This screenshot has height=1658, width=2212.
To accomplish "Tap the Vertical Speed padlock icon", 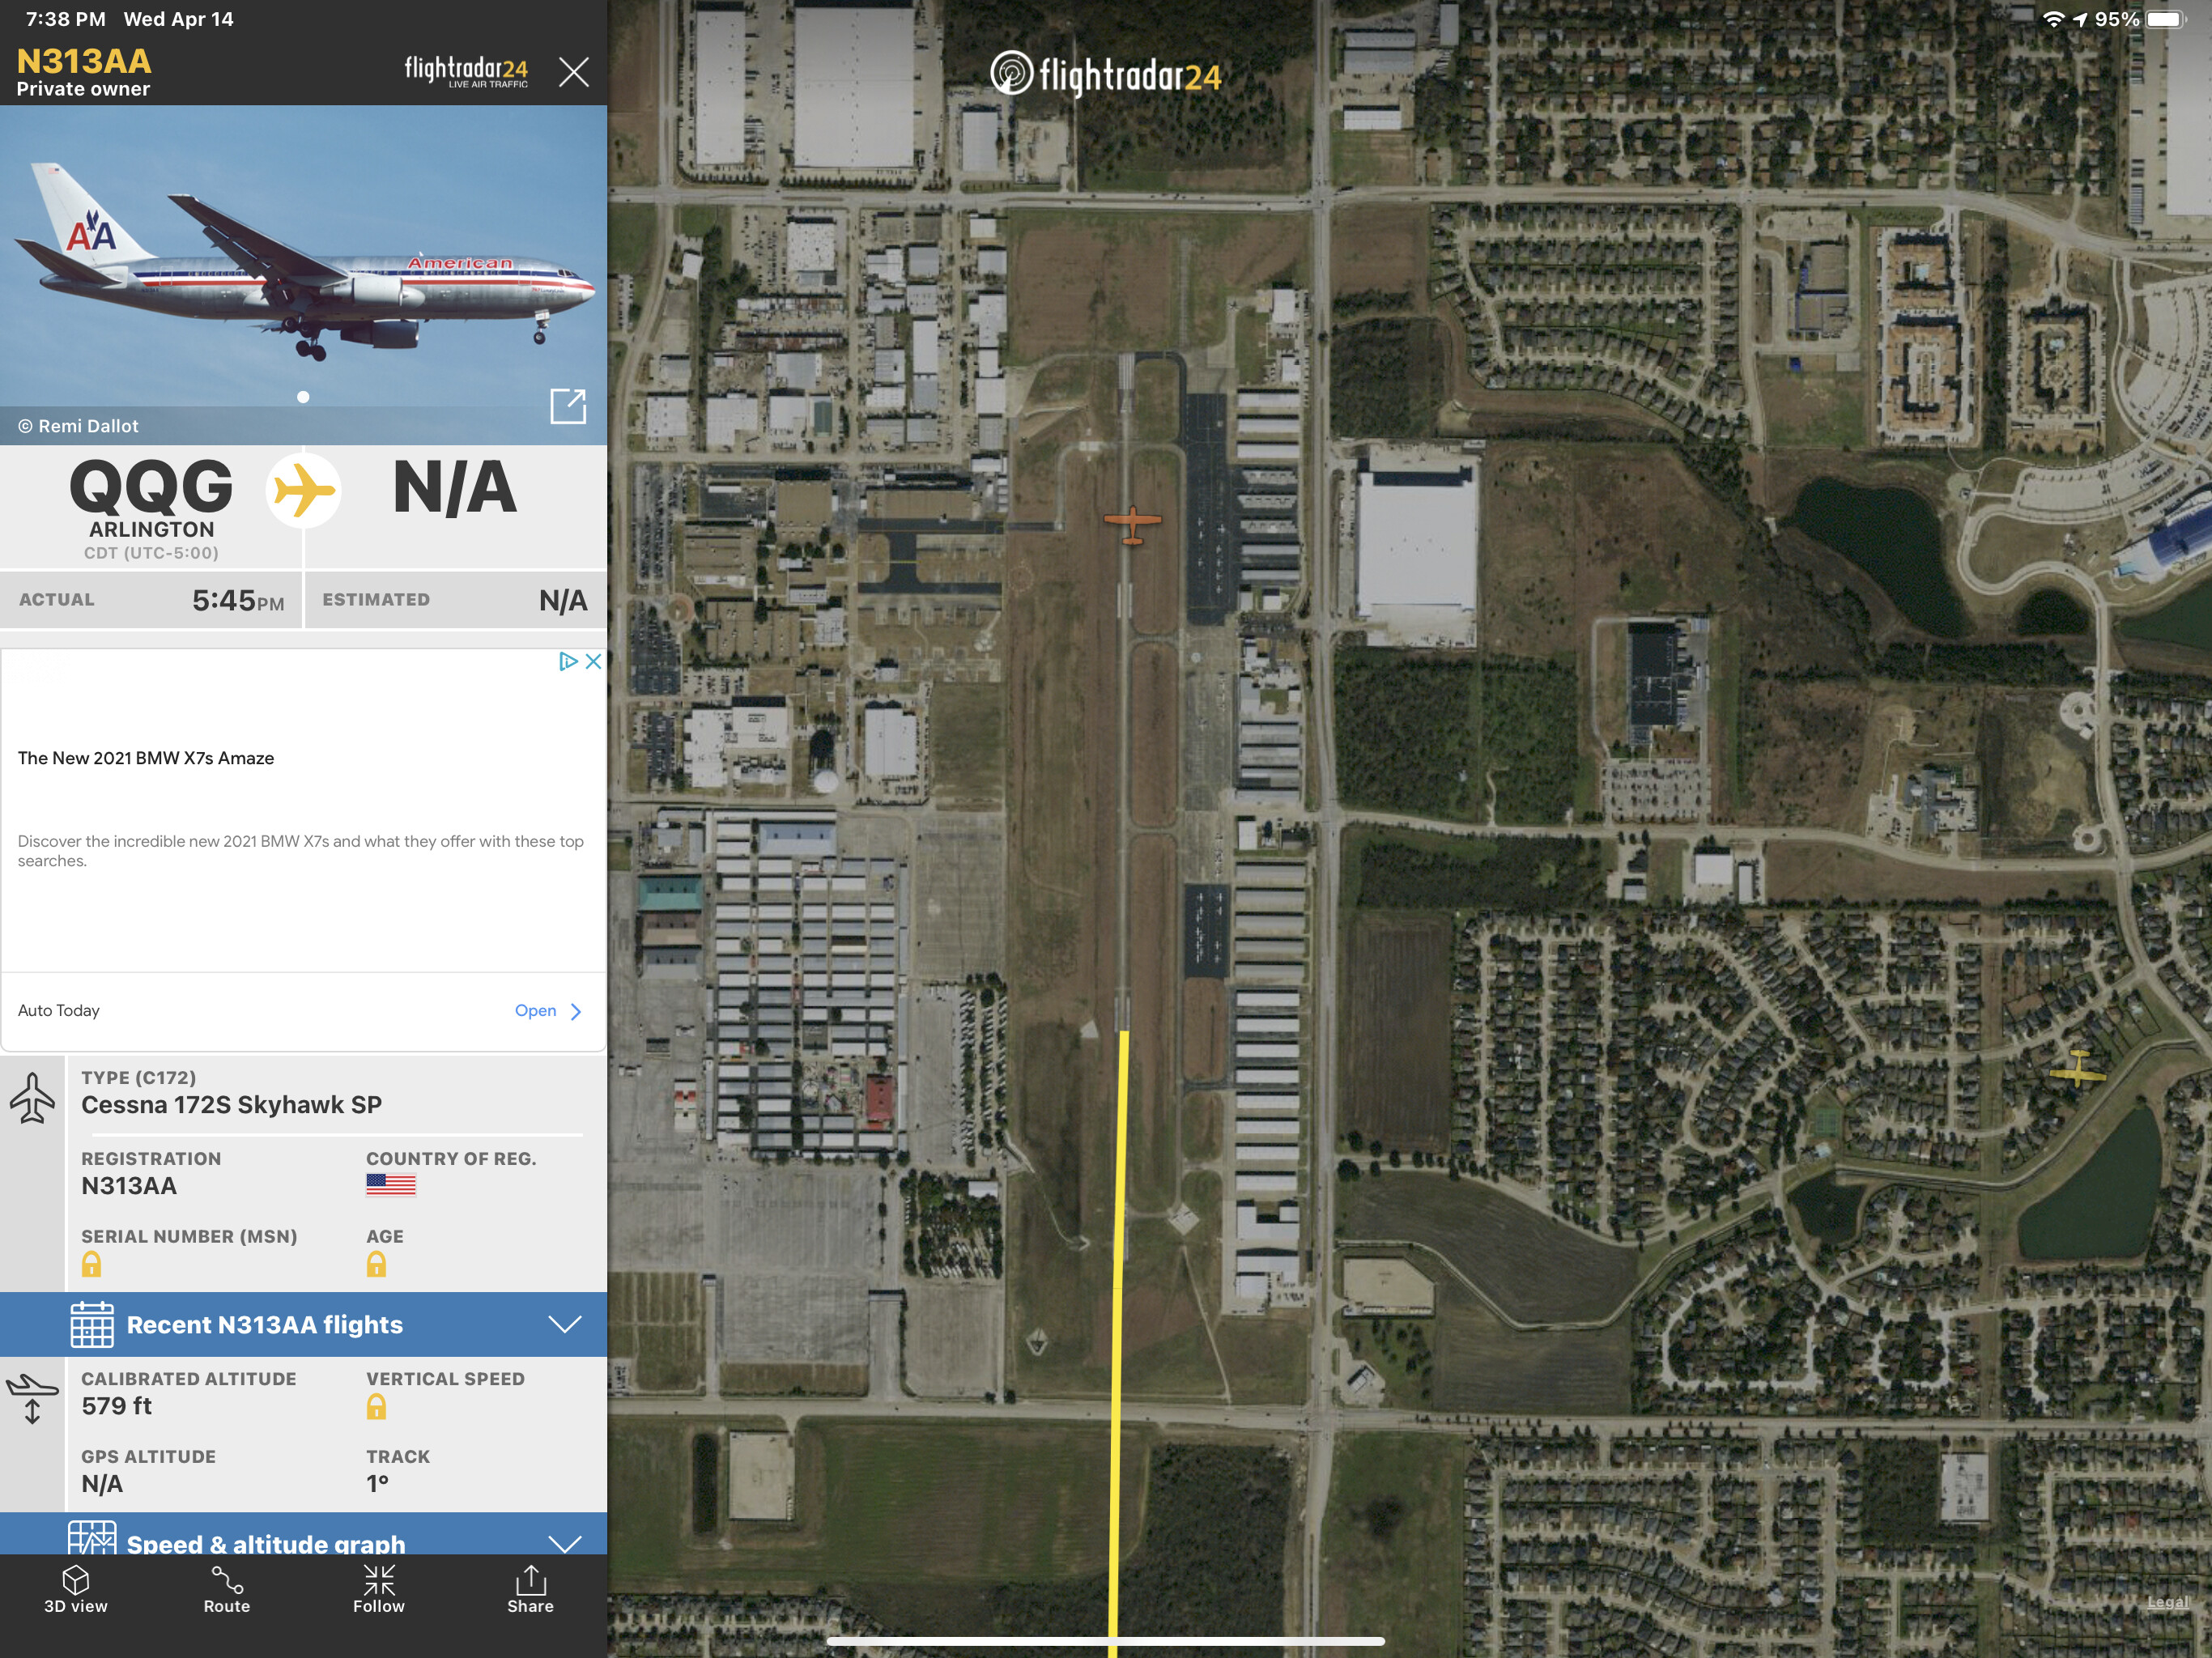I will (376, 1407).
